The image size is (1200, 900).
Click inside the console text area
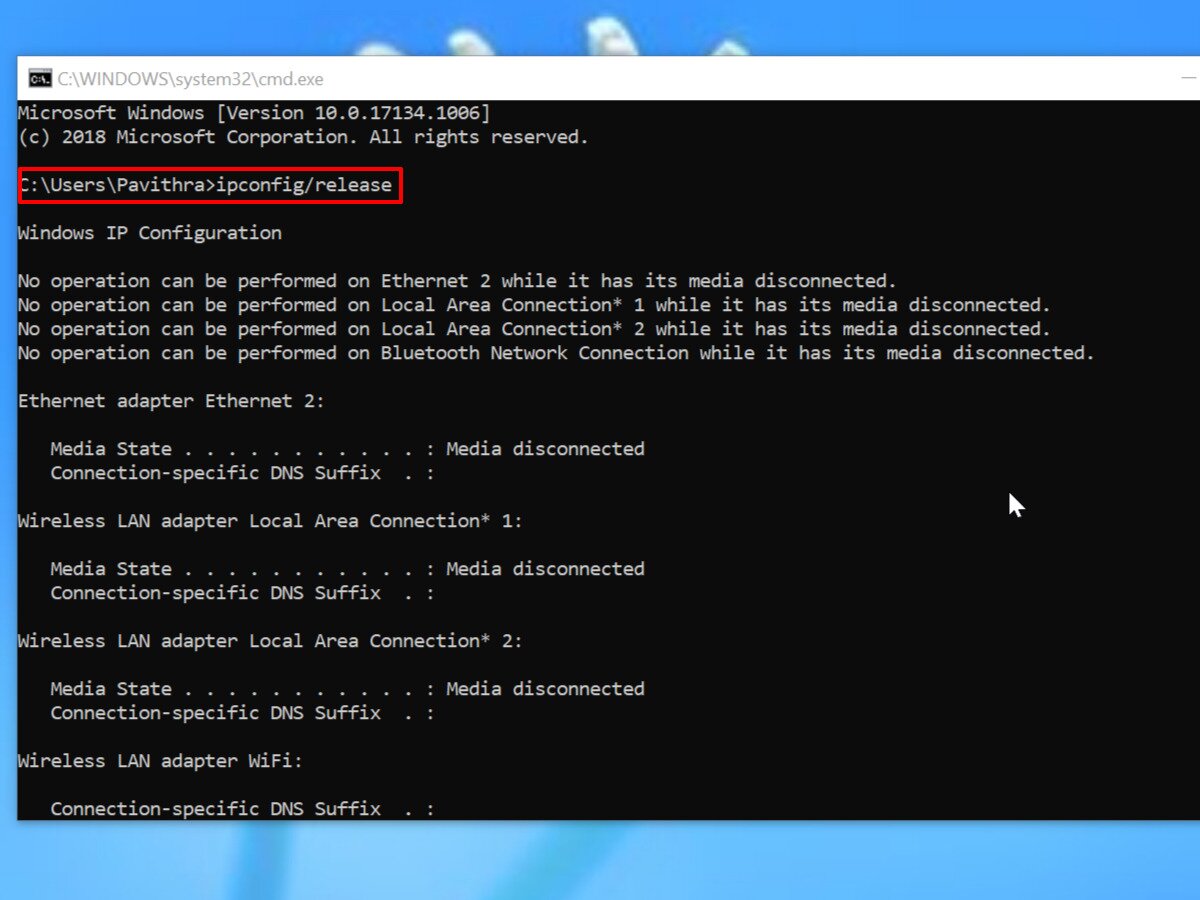point(800,600)
